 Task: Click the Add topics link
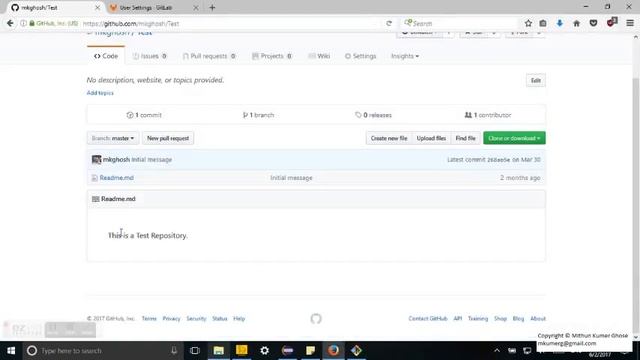tap(100, 93)
